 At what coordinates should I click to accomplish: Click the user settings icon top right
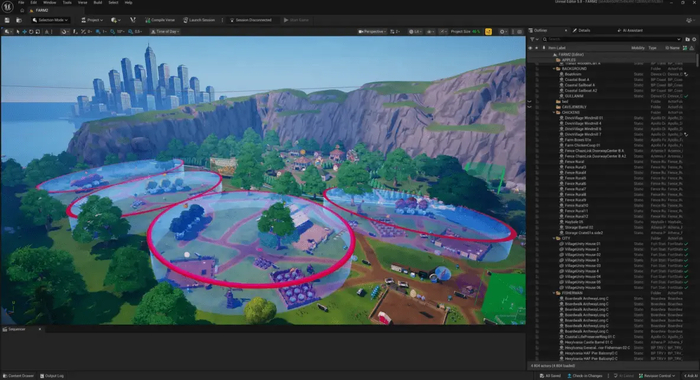(x=690, y=20)
